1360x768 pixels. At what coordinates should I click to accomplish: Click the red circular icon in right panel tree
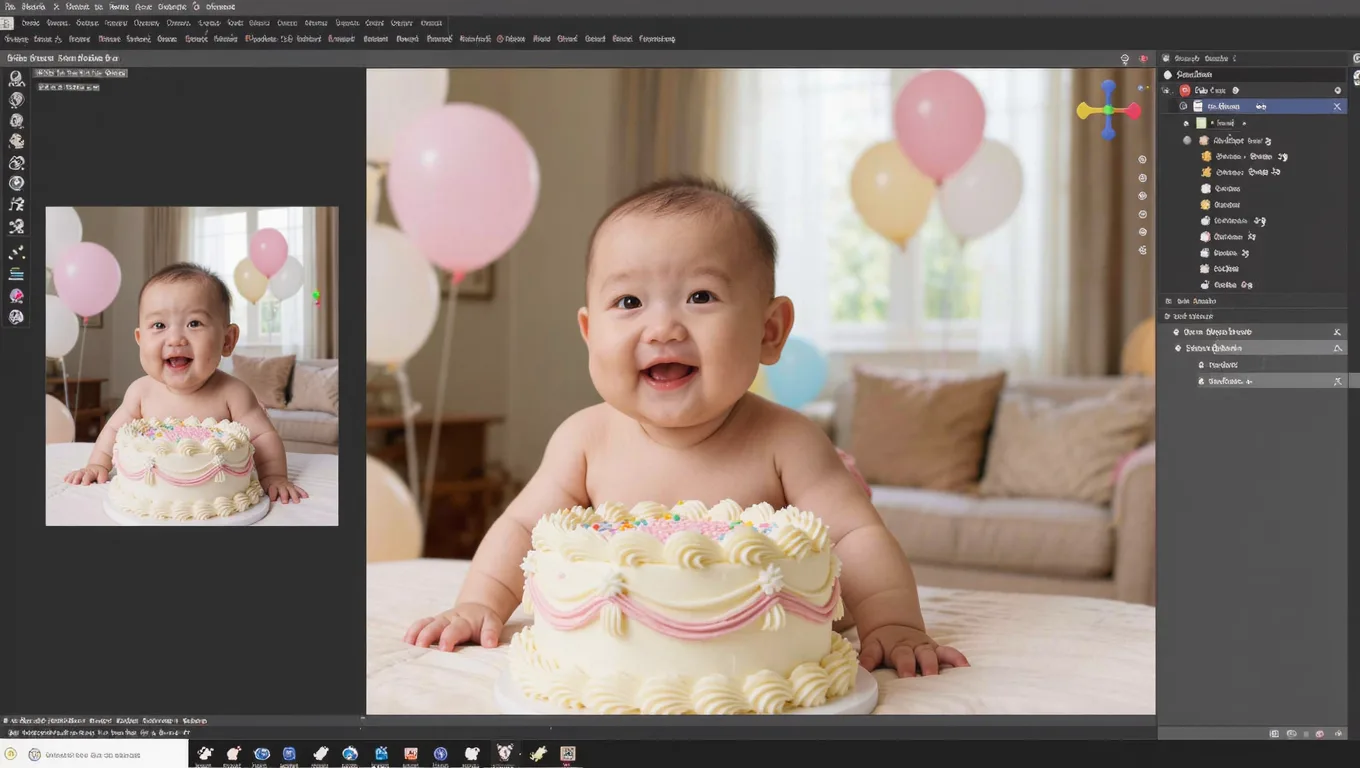point(1185,90)
